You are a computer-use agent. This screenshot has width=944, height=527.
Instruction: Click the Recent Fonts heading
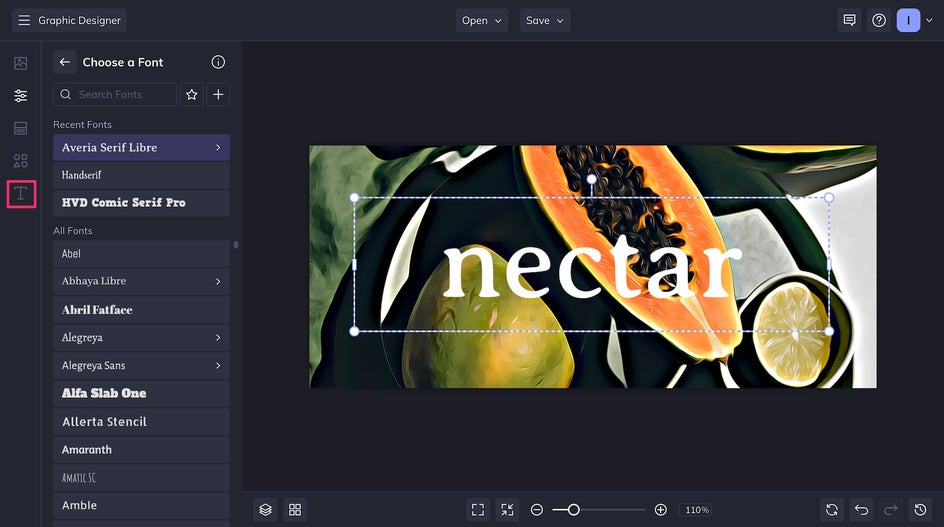(82, 125)
